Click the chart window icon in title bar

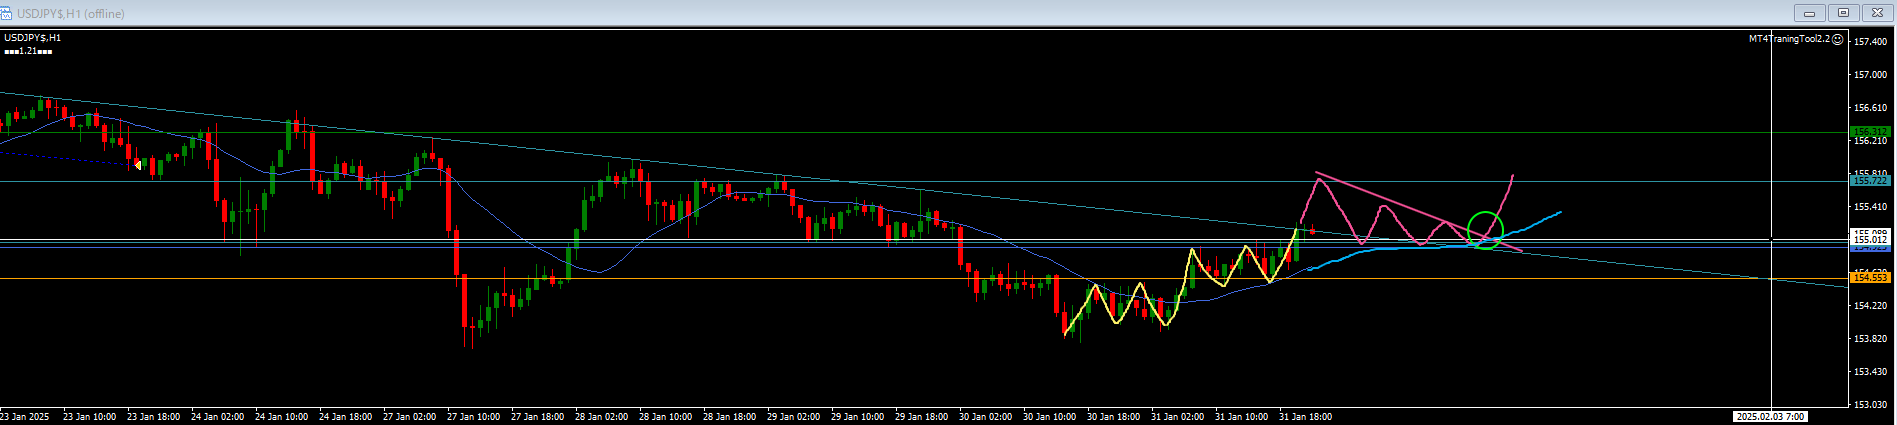tap(7, 13)
